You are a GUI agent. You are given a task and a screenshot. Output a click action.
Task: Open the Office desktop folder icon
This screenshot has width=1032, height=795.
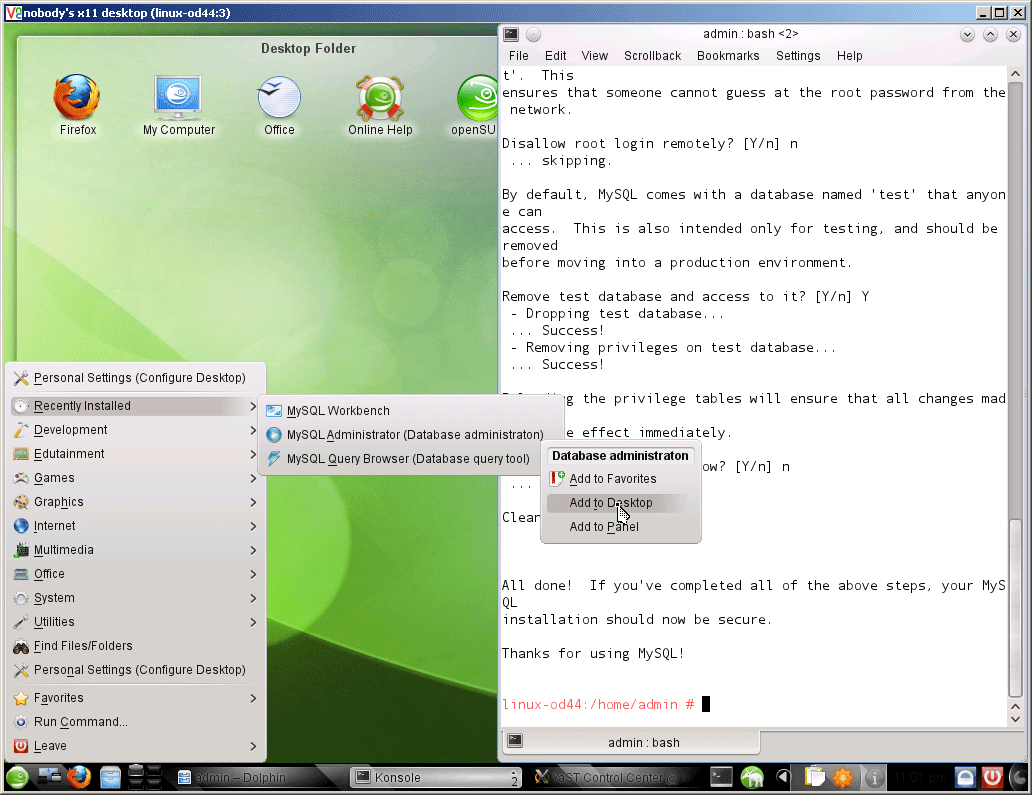(279, 105)
